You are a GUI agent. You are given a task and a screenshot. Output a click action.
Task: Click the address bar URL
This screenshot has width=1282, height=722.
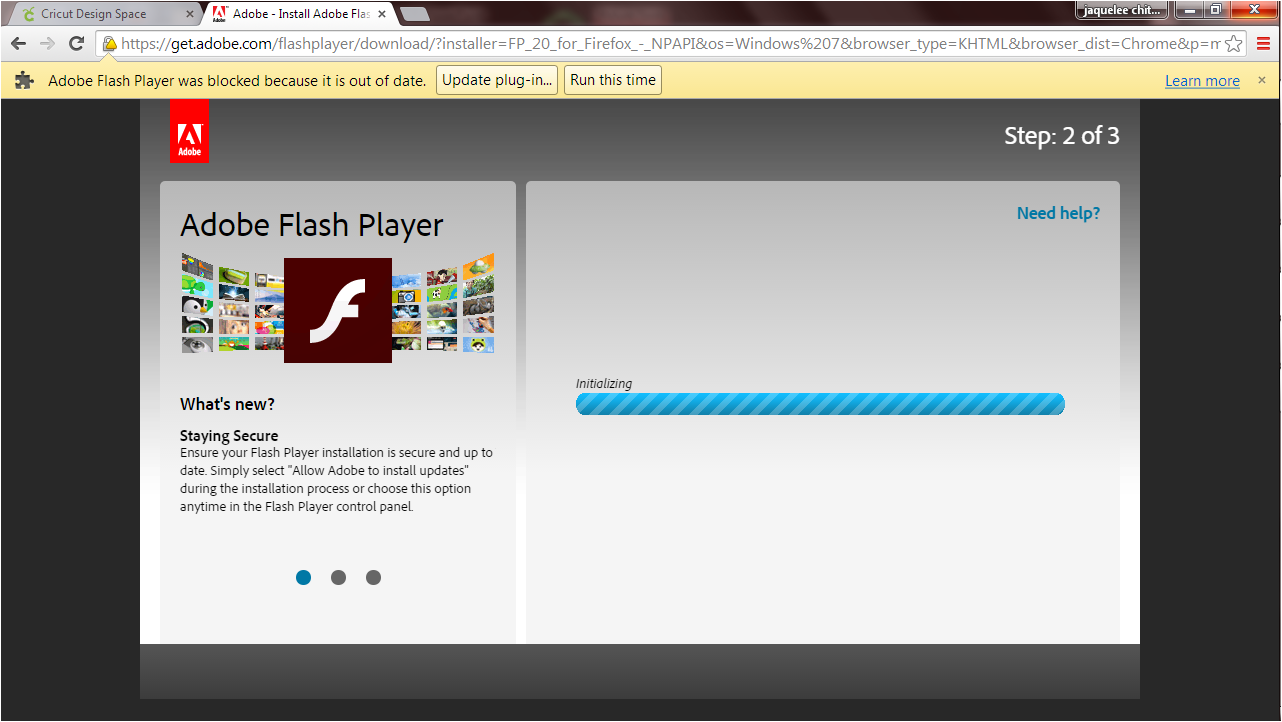click(x=670, y=44)
